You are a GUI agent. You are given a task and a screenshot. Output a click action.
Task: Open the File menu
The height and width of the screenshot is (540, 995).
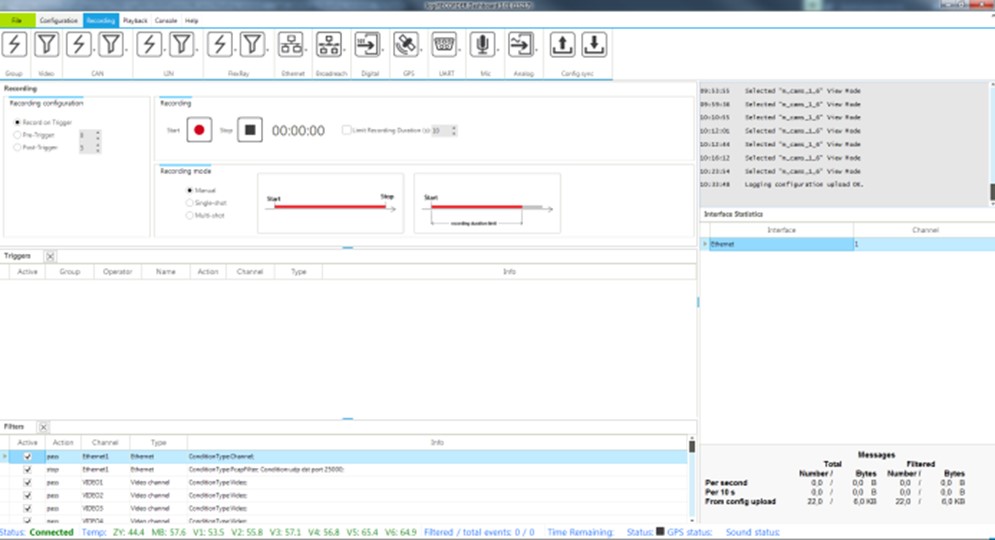(17, 21)
